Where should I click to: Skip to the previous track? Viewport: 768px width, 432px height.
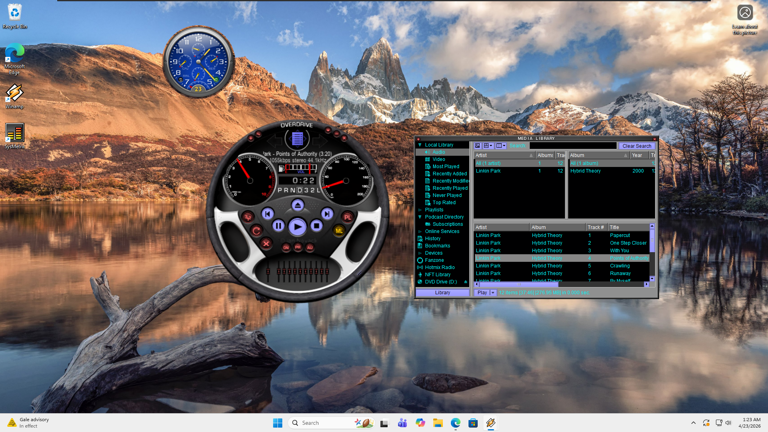click(268, 214)
